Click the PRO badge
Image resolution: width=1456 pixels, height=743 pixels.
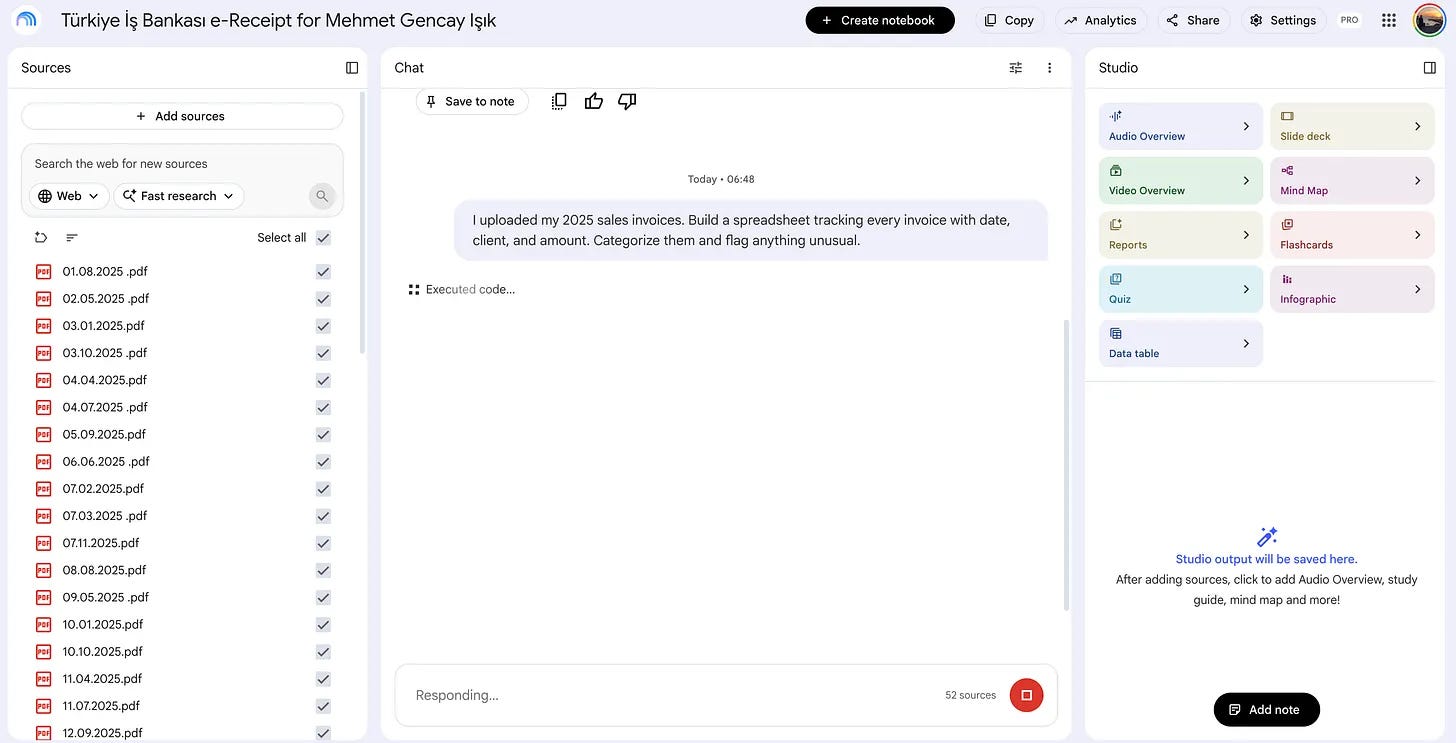pyautogui.click(x=1350, y=20)
